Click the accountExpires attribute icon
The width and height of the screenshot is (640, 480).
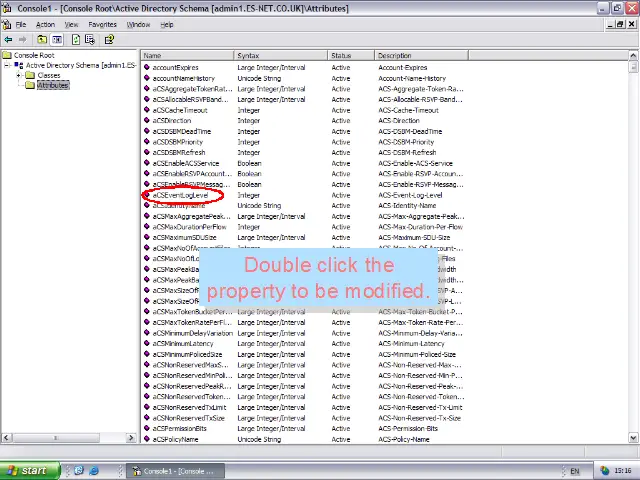[146, 68]
